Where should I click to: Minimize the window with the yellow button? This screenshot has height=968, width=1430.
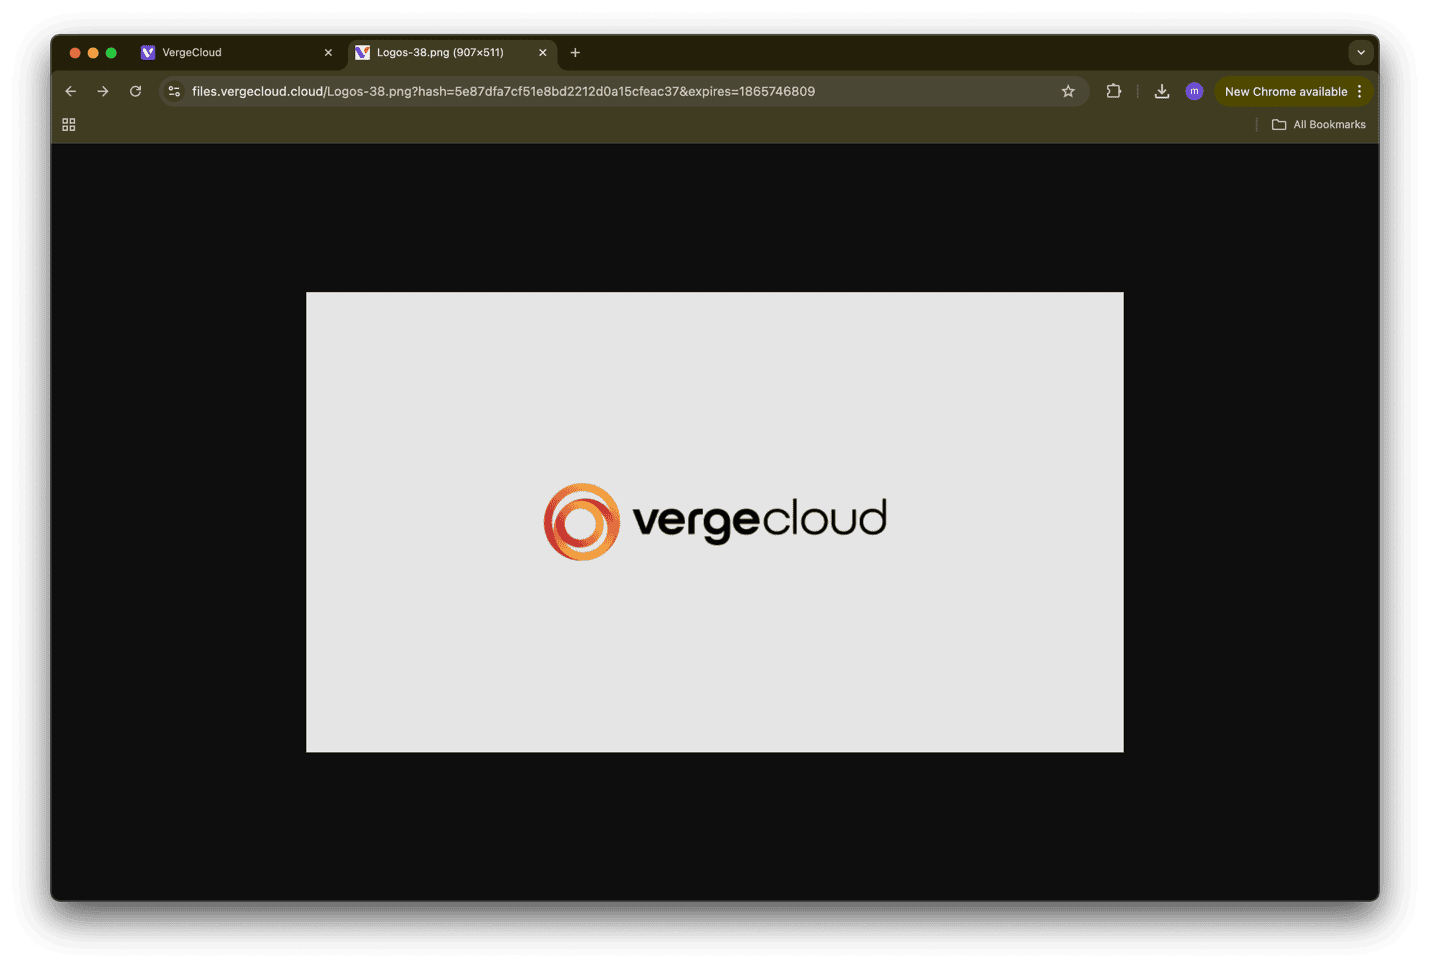pos(93,53)
